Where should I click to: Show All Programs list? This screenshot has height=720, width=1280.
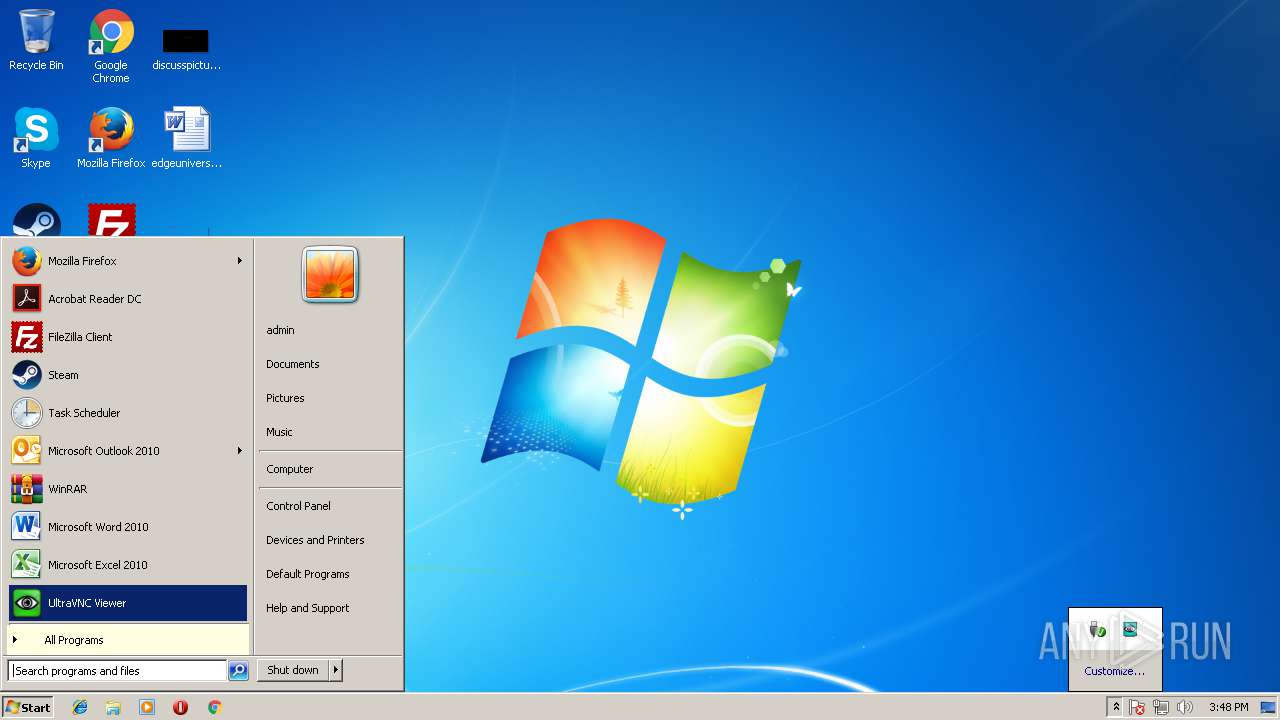pyautogui.click(x=128, y=640)
